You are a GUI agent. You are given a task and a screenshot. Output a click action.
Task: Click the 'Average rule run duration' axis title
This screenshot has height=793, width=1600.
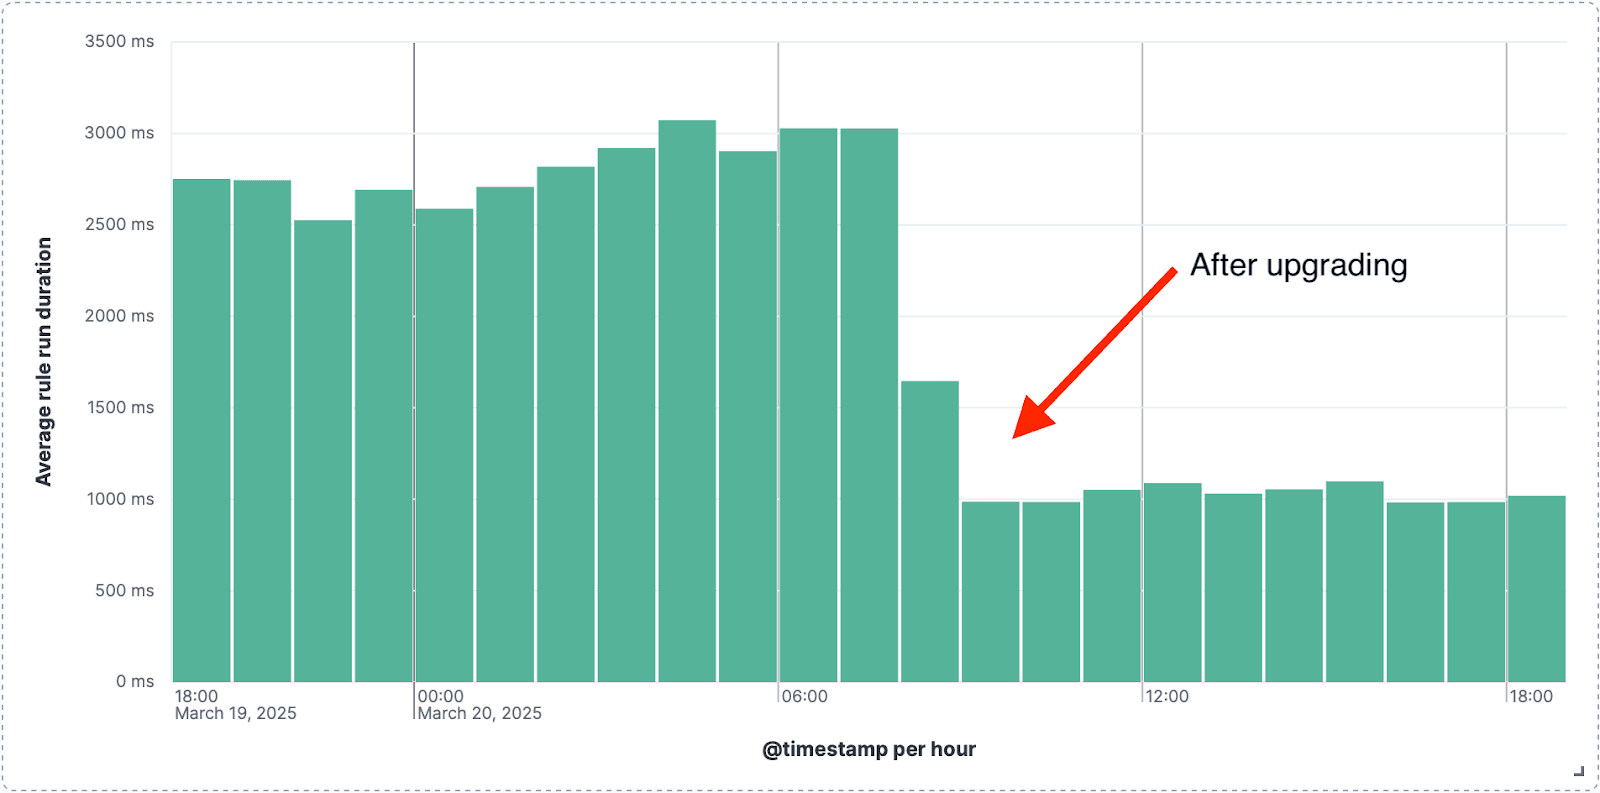[43, 362]
